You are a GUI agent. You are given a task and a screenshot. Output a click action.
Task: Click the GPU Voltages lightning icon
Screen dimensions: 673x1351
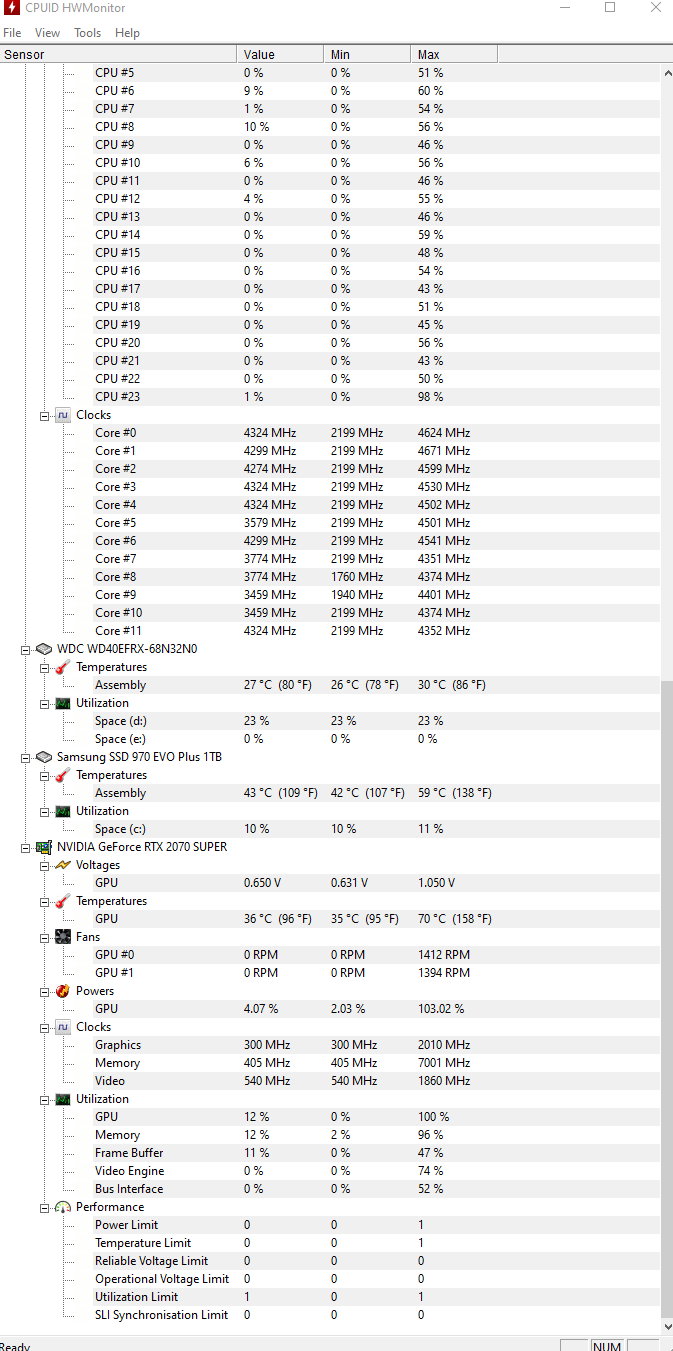pos(63,865)
